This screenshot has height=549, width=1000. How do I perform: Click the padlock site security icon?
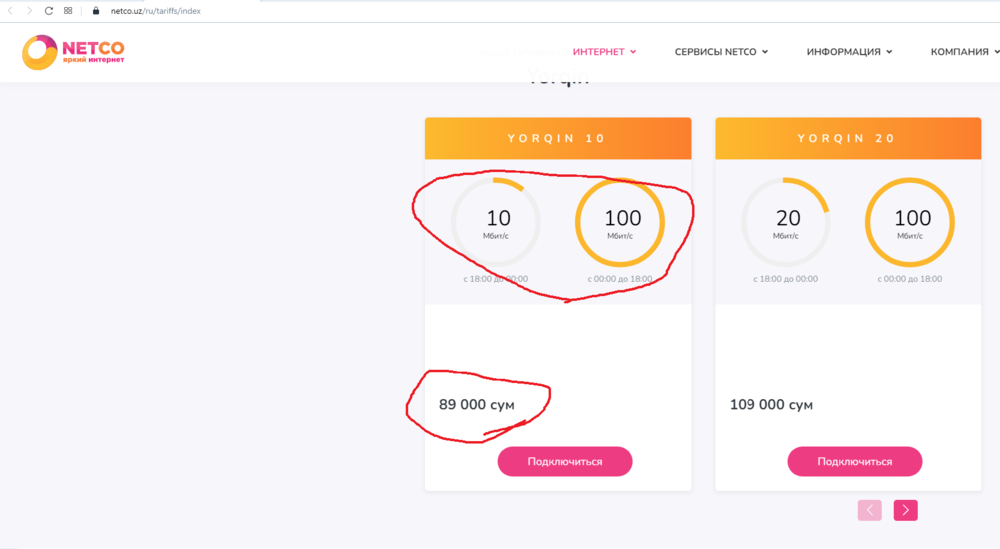tap(96, 10)
